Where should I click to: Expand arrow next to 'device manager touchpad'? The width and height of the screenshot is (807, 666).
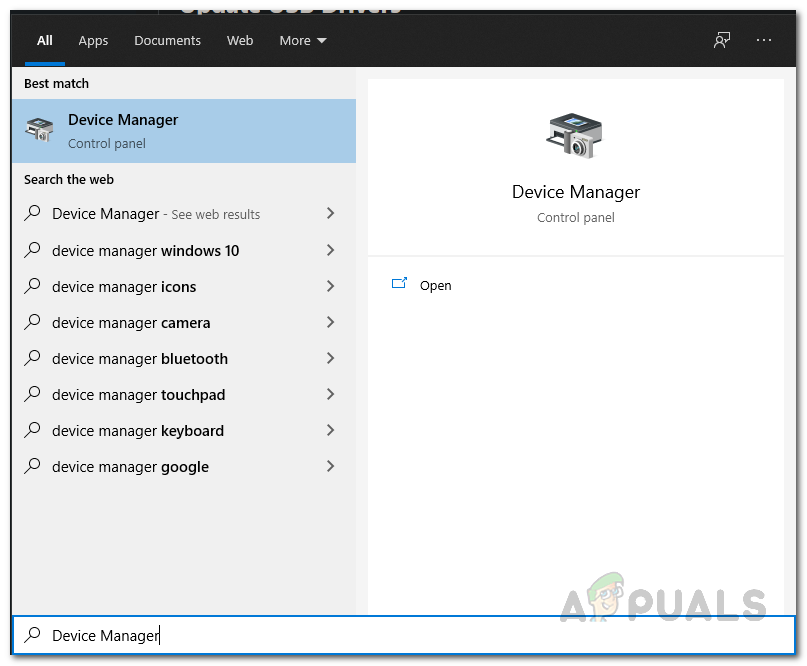coord(330,395)
